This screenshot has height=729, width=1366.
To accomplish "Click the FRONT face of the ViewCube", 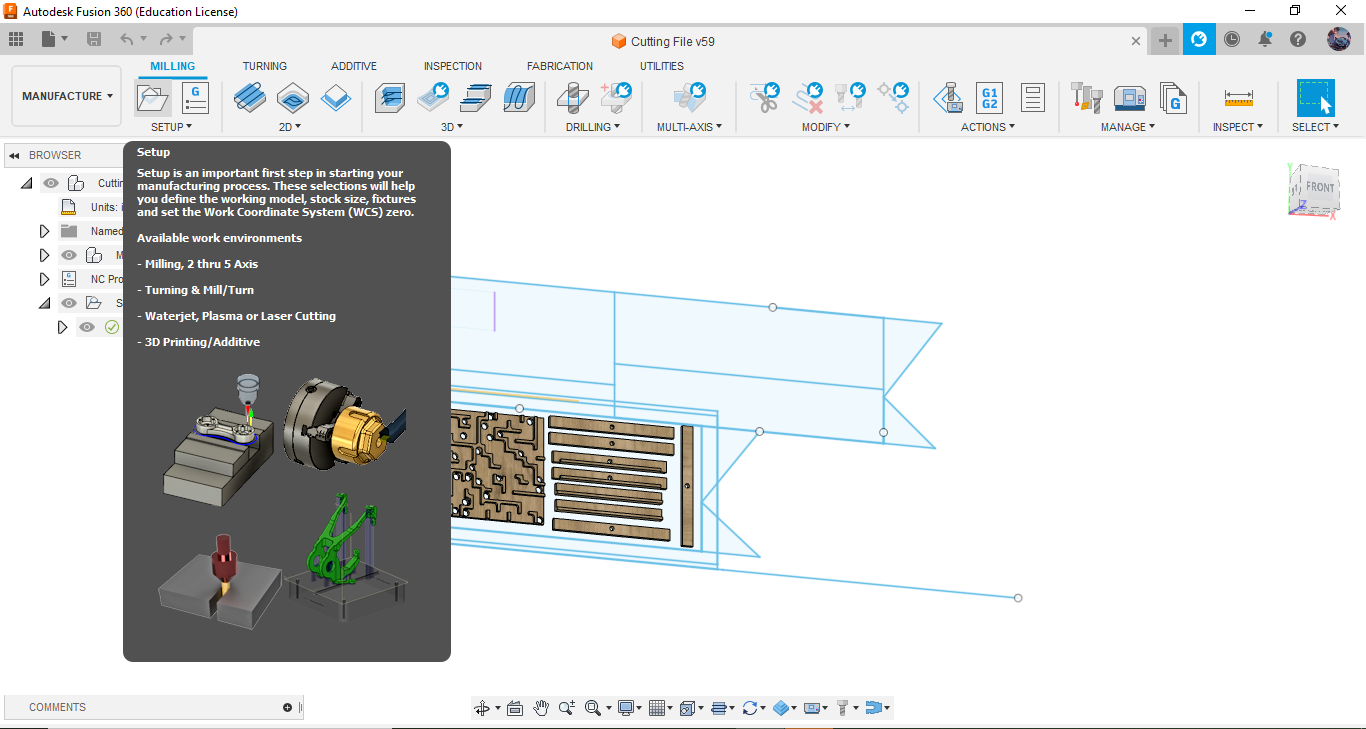I will pos(1319,187).
